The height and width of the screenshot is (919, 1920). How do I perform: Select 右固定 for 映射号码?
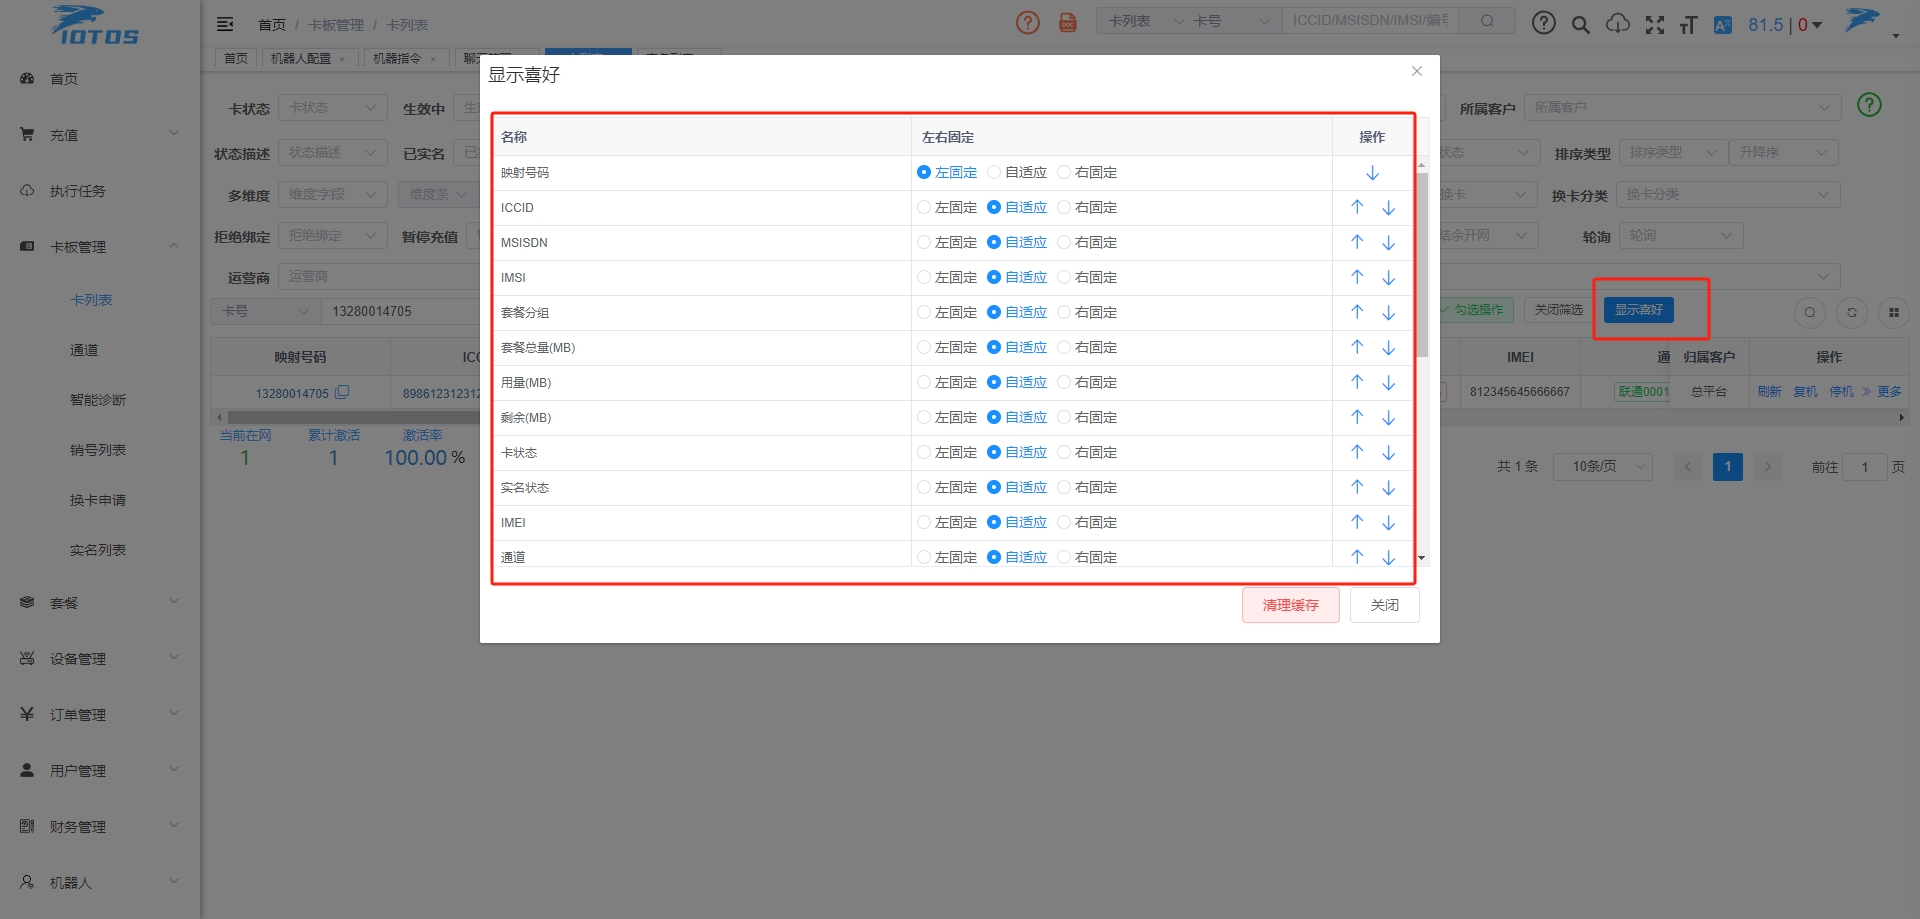[x=1087, y=172]
